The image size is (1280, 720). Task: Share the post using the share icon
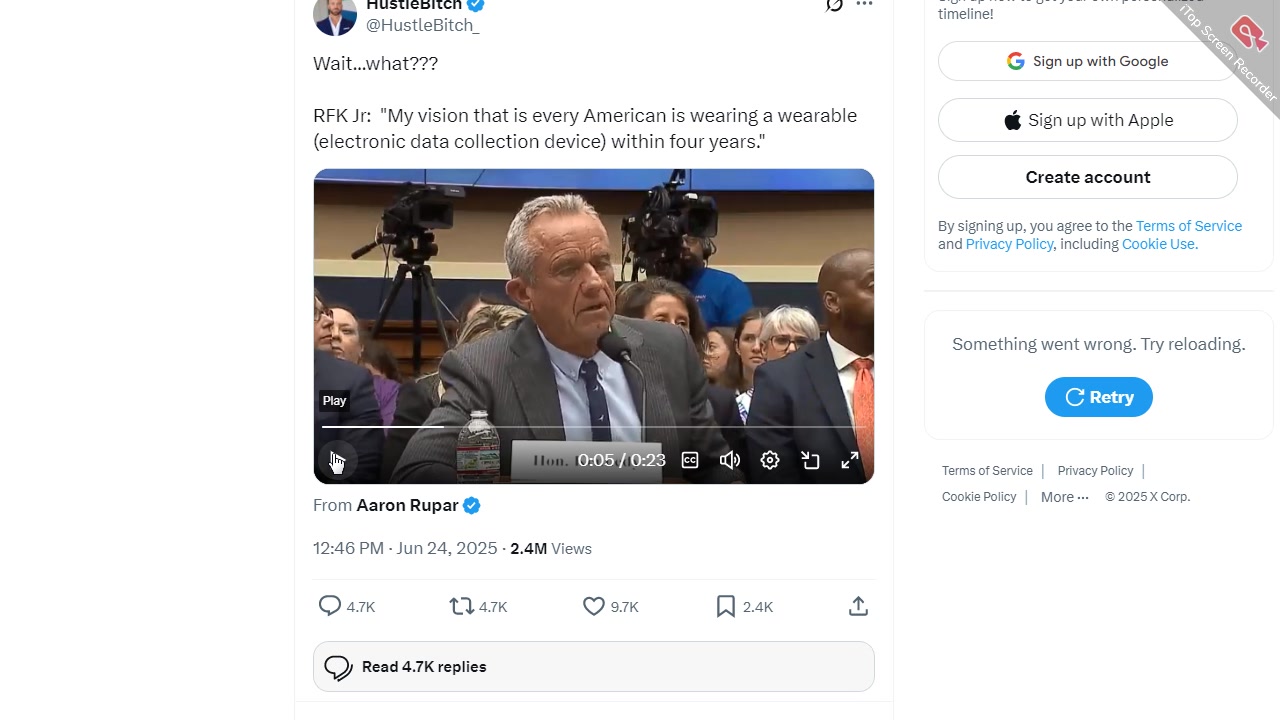tap(858, 606)
